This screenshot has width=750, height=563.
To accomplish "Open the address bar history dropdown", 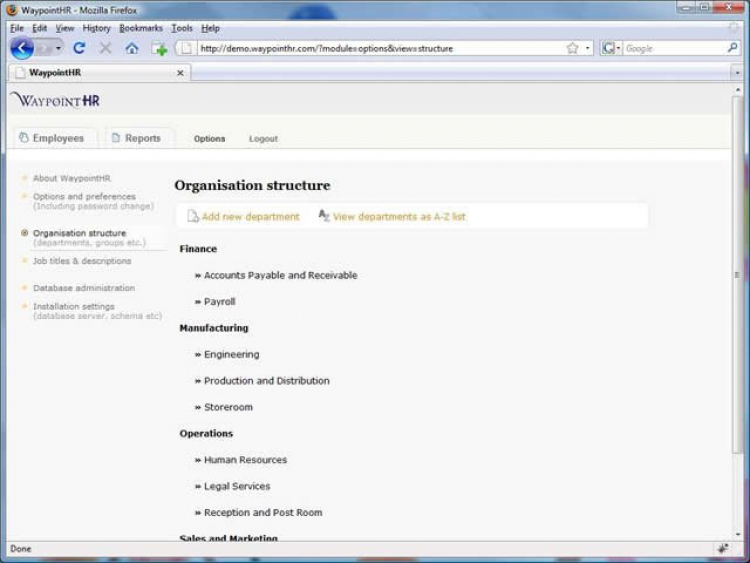I will (587, 48).
